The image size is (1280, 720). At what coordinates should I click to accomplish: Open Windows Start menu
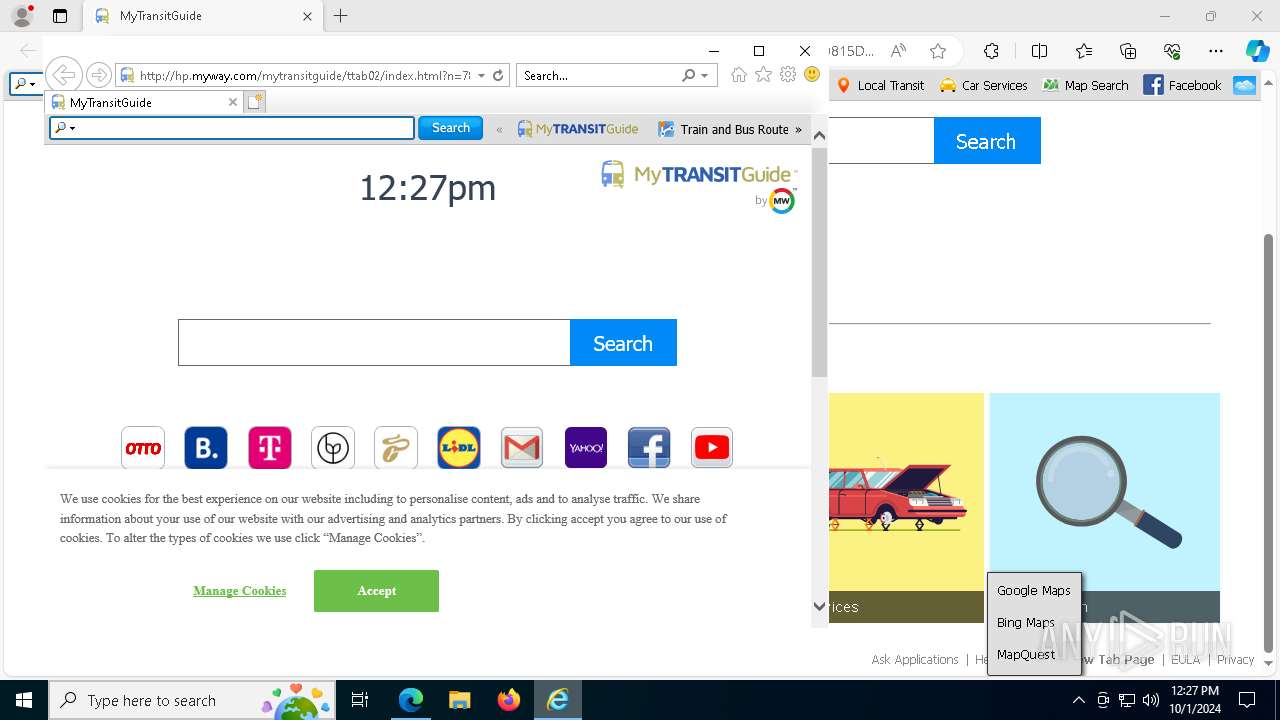[23, 700]
